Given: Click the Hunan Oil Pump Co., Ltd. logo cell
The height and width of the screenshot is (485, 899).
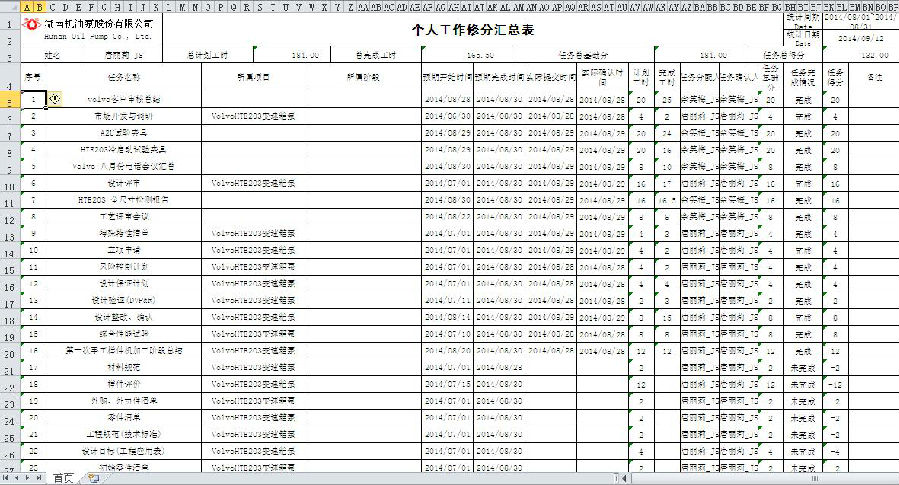Looking at the screenshot, I should pos(91,29).
